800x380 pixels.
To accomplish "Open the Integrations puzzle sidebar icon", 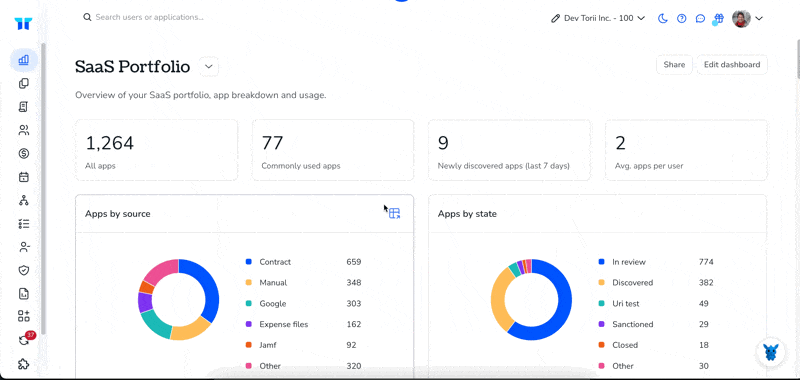I will [23, 364].
